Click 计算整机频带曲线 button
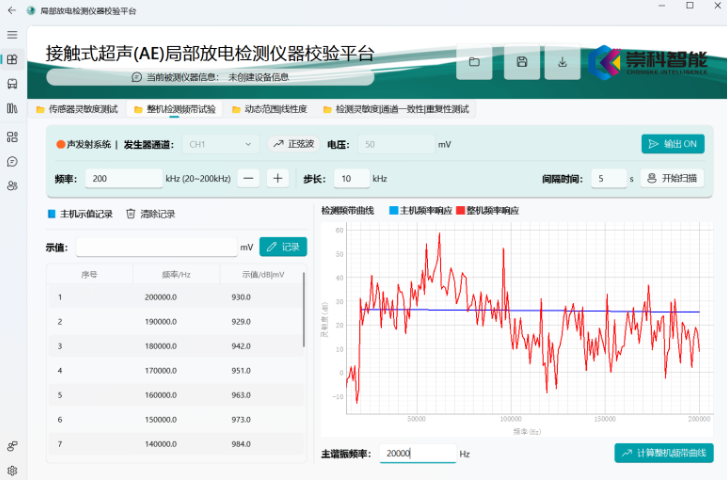Screen dimensions: 727x480 pyautogui.click(x=664, y=453)
